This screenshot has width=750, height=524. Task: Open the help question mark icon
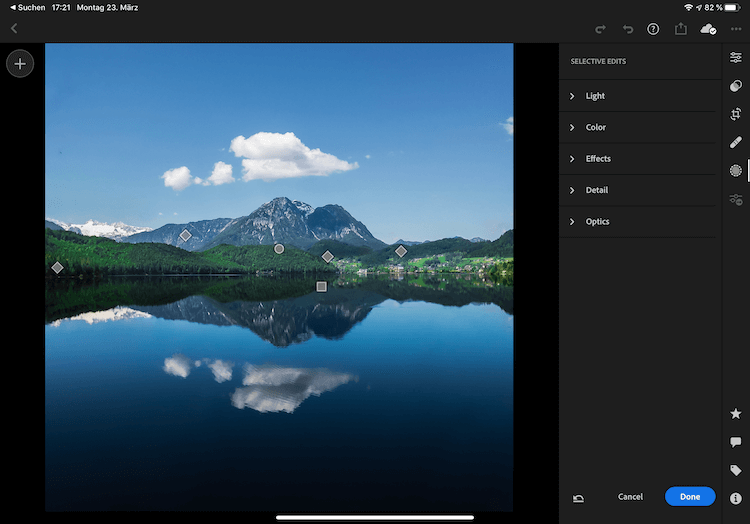[653, 29]
